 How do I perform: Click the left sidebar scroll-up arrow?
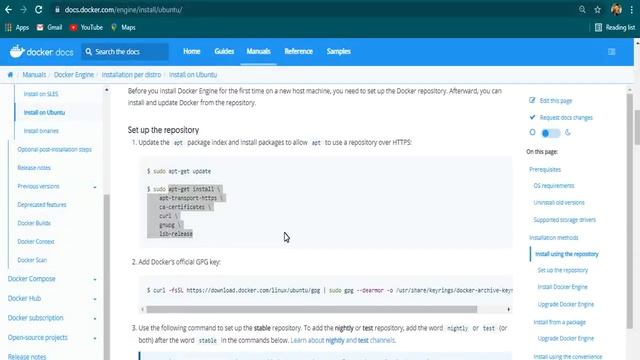(107, 90)
